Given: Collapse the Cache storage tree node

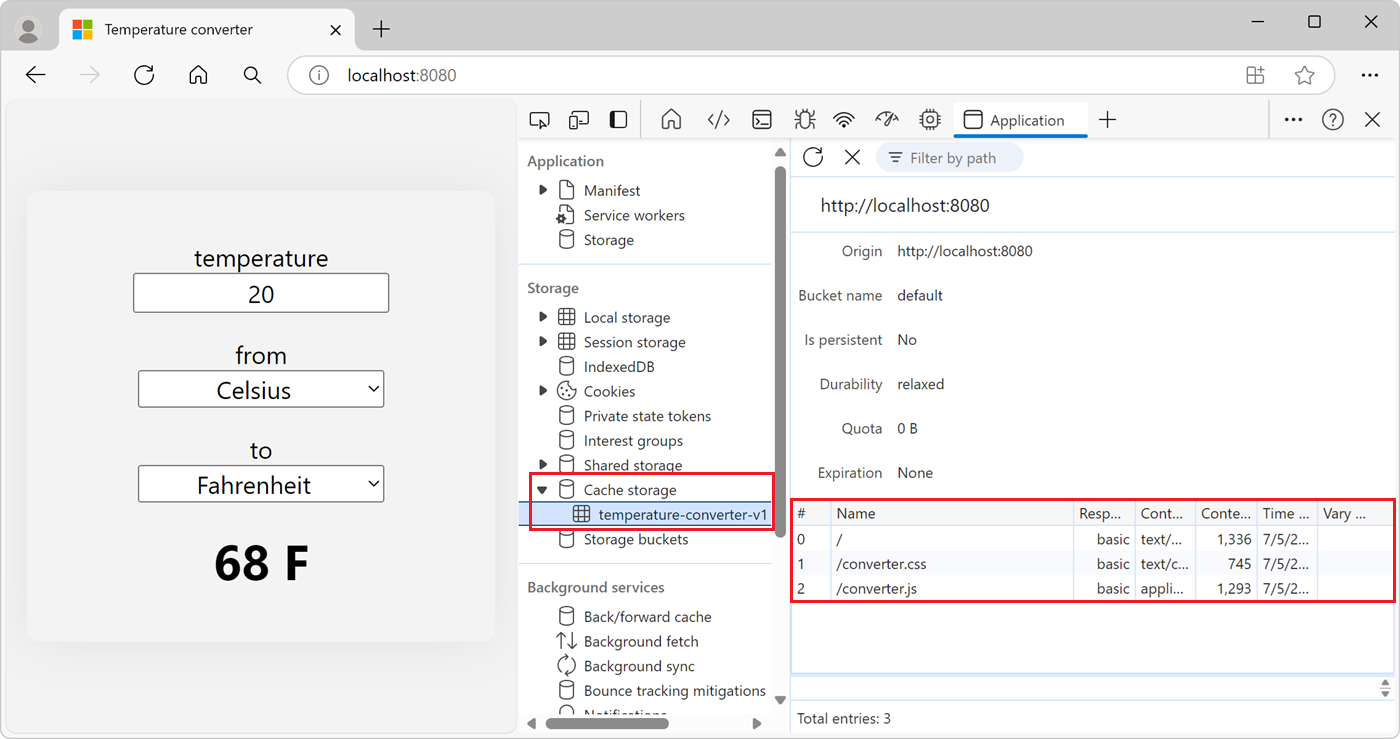Looking at the screenshot, I should (x=543, y=490).
